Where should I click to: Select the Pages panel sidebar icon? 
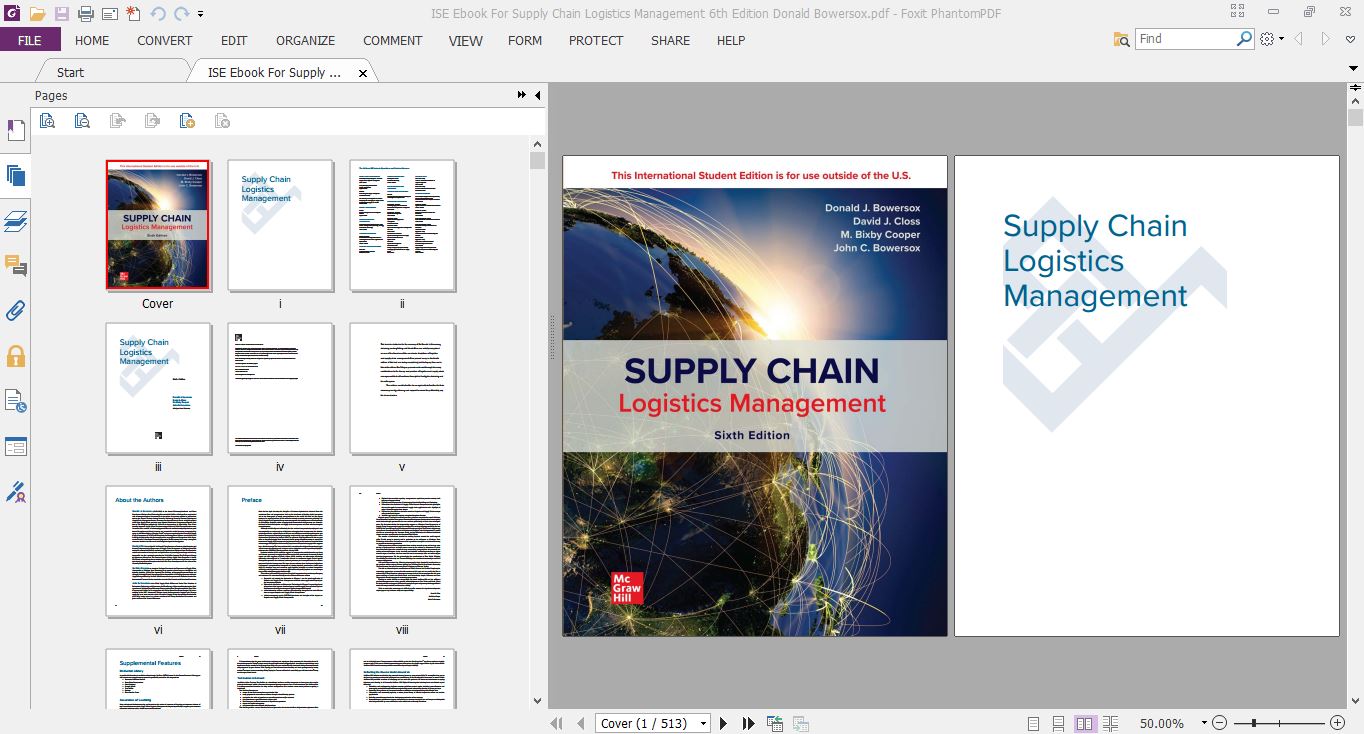[15, 176]
